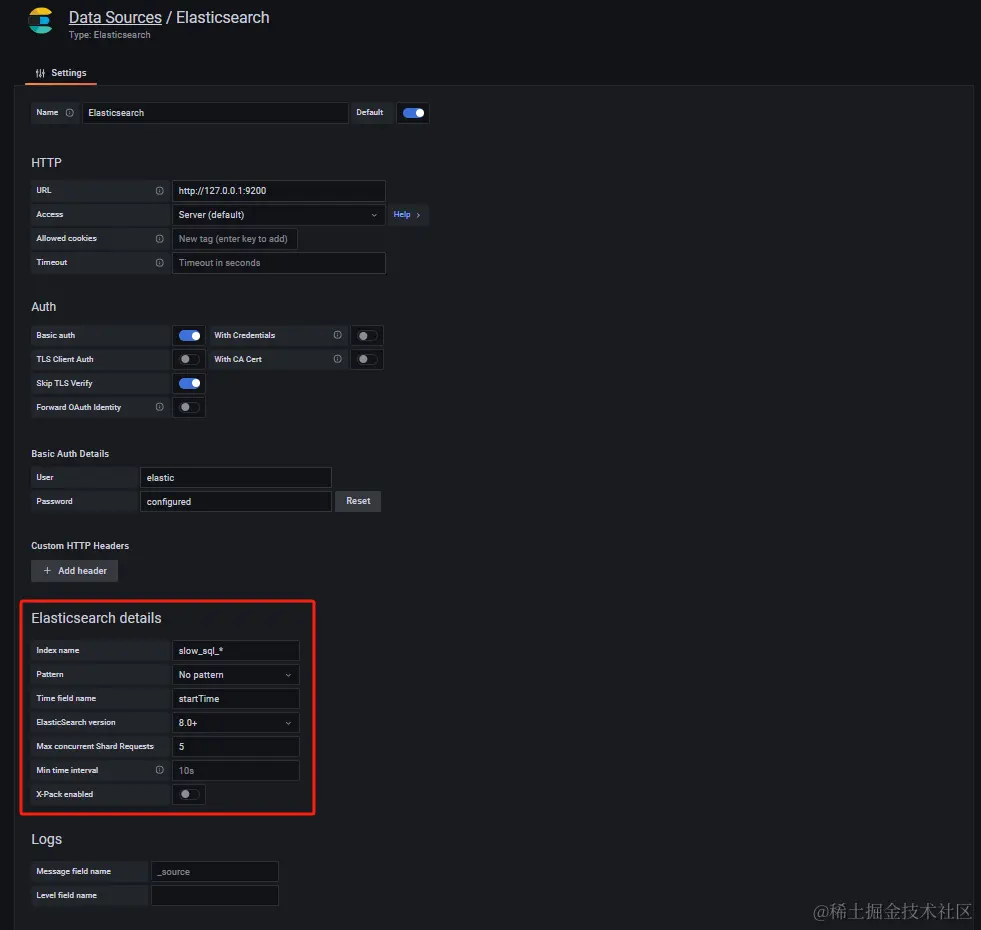Click the info icon beside With CA Cert
The image size is (981, 930).
[337, 359]
